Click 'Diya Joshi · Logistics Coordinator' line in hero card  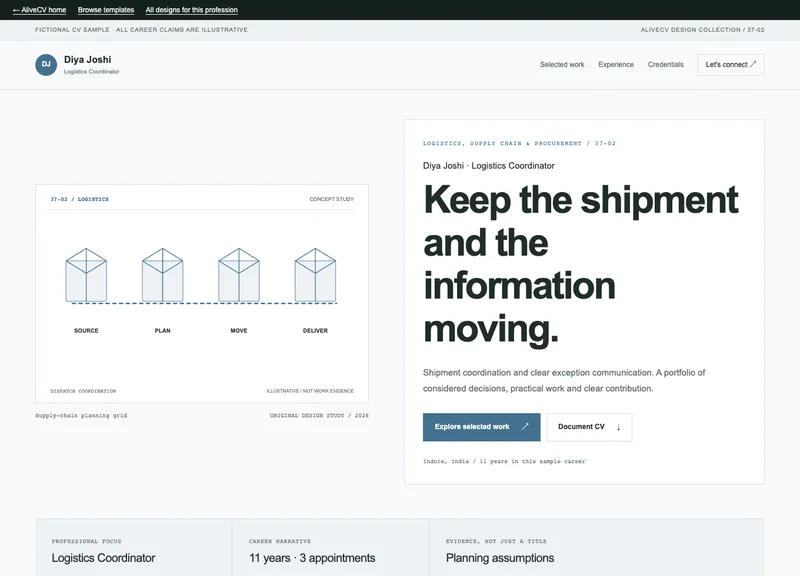(x=488, y=166)
